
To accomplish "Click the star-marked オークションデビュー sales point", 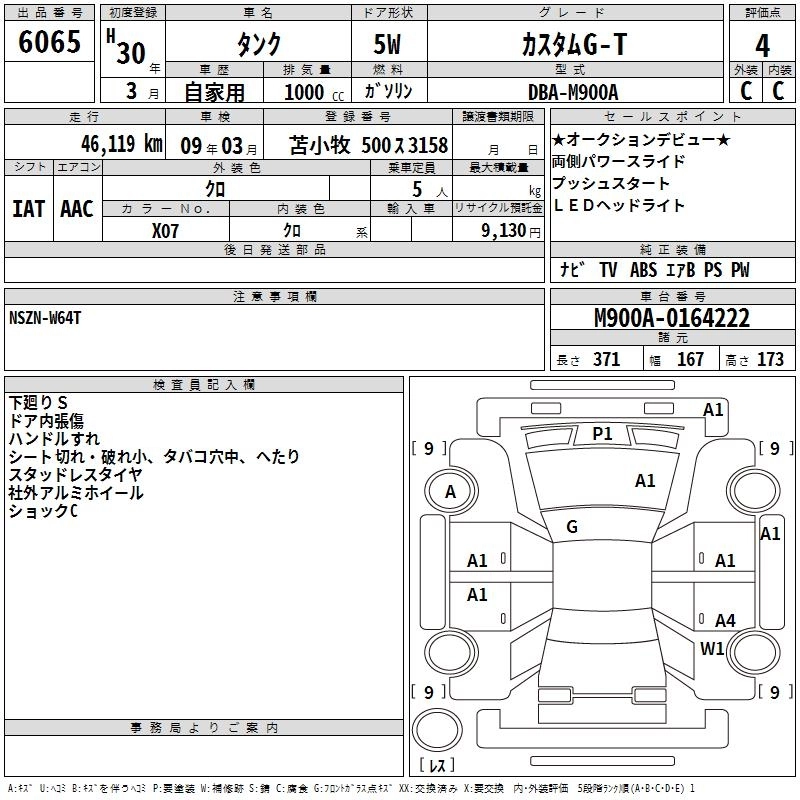I will point(640,139).
